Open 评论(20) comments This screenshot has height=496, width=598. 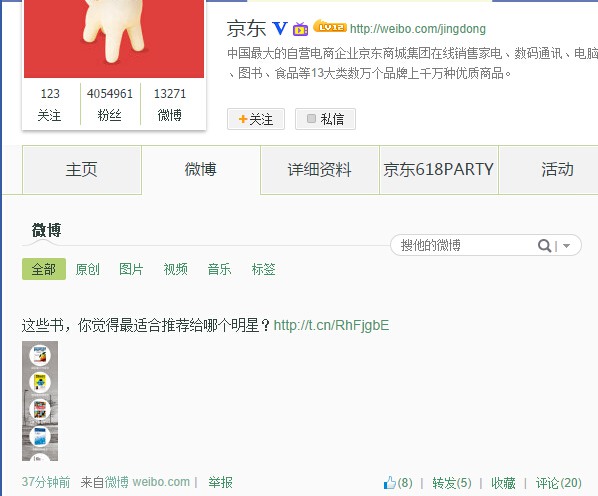point(559,483)
